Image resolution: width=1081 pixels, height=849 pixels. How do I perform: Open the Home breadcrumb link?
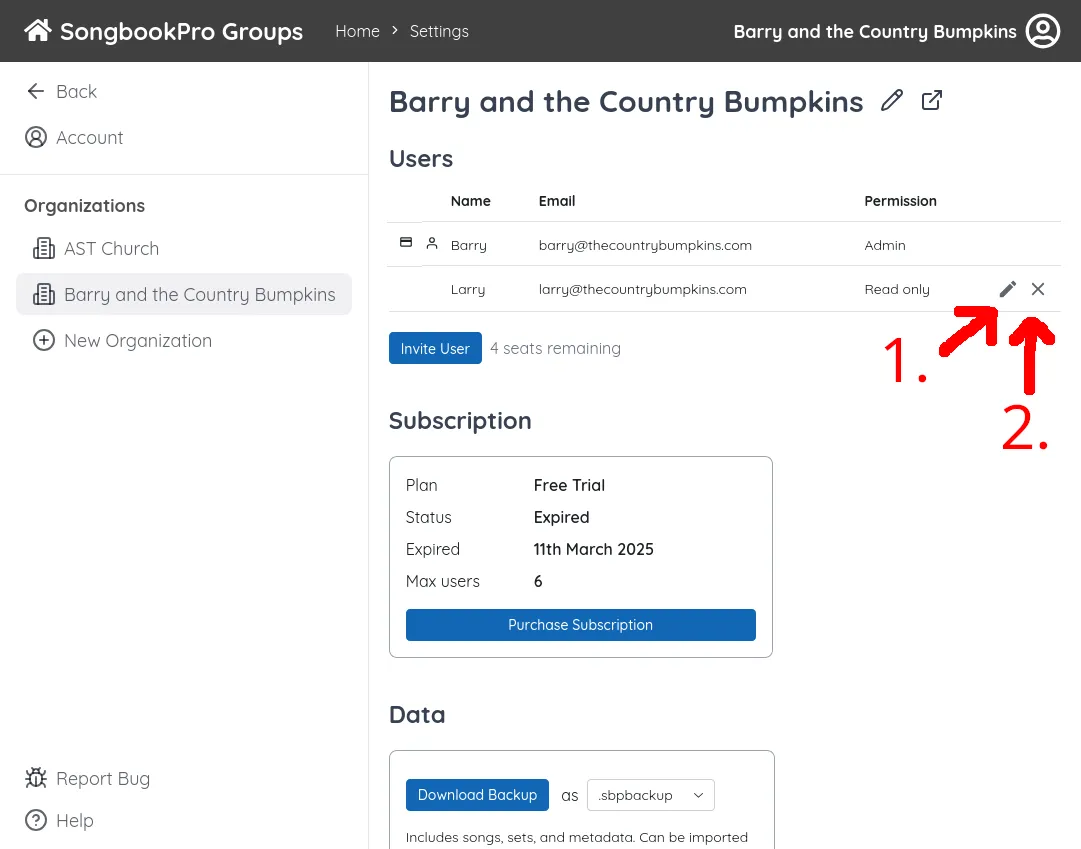357,31
